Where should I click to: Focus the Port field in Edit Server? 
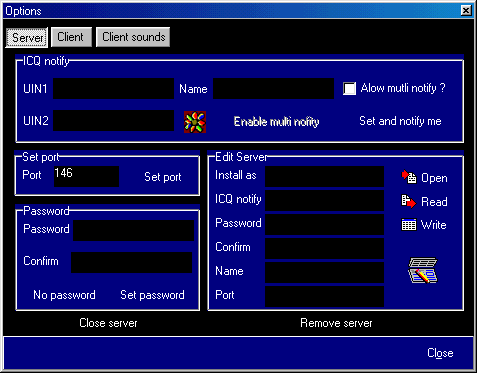(x=324, y=296)
